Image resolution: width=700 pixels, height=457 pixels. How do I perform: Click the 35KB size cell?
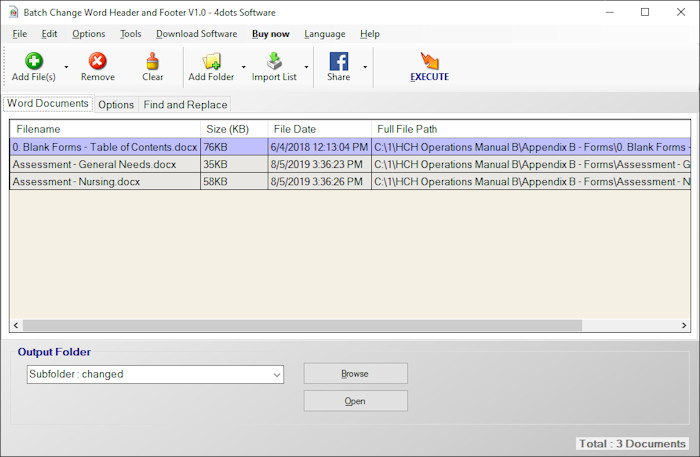(234, 164)
